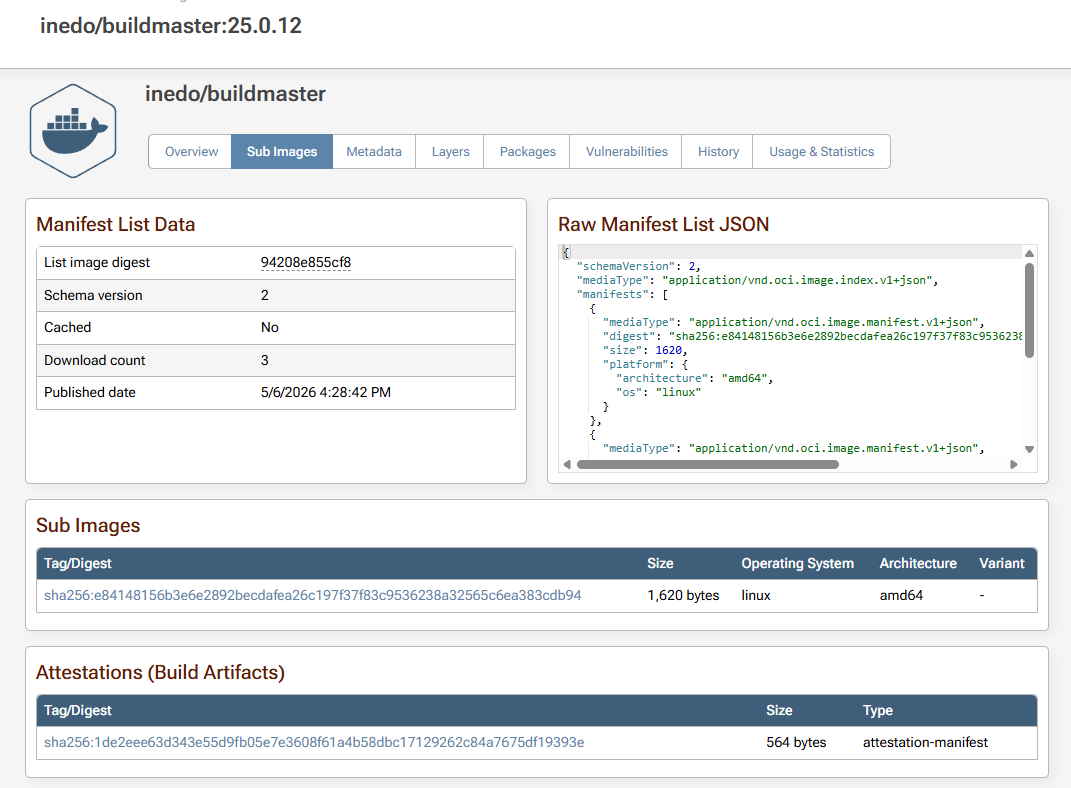The width and height of the screenshot is (1071, 788).
Task: Click the linux operating system cell
Action: [756, 595]
